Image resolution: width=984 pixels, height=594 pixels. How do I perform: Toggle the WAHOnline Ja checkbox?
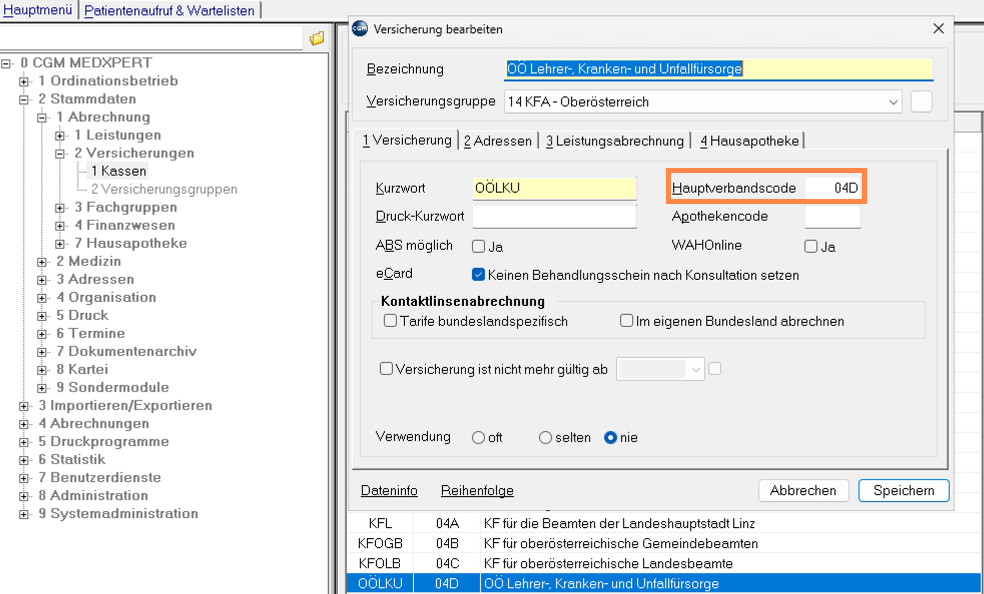click(x=811, y=246)
